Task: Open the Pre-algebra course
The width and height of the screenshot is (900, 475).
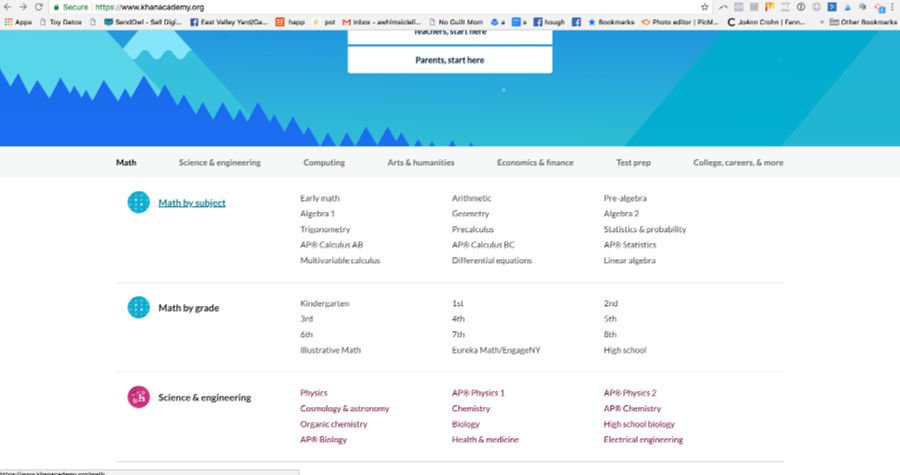Action: tap(624, 198)
